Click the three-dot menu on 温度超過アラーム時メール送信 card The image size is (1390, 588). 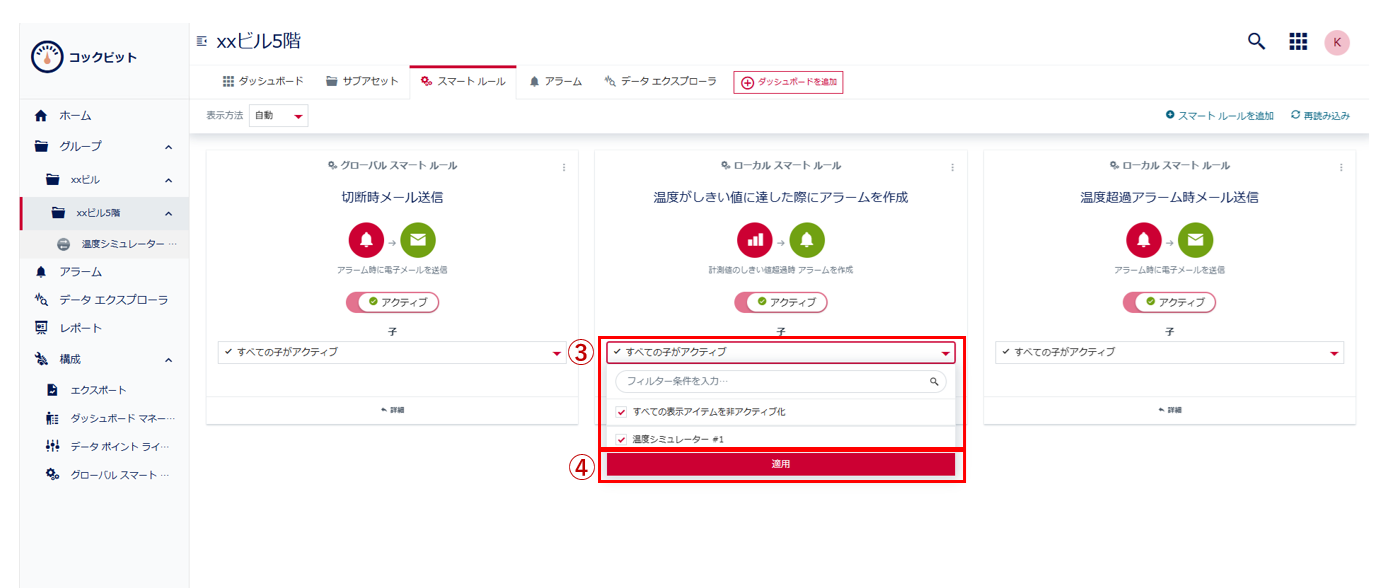point(1341,167)
